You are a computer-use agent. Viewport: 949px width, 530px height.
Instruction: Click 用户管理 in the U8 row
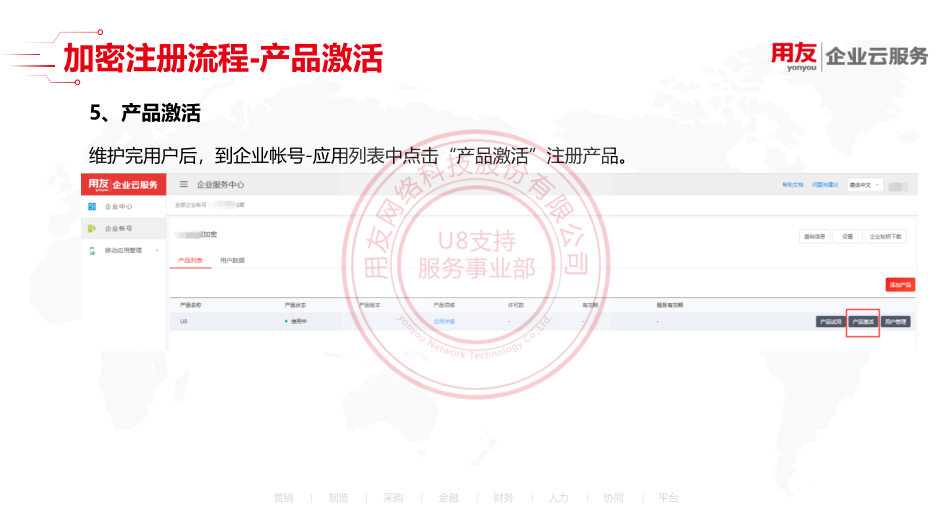[x=896, y=322]
